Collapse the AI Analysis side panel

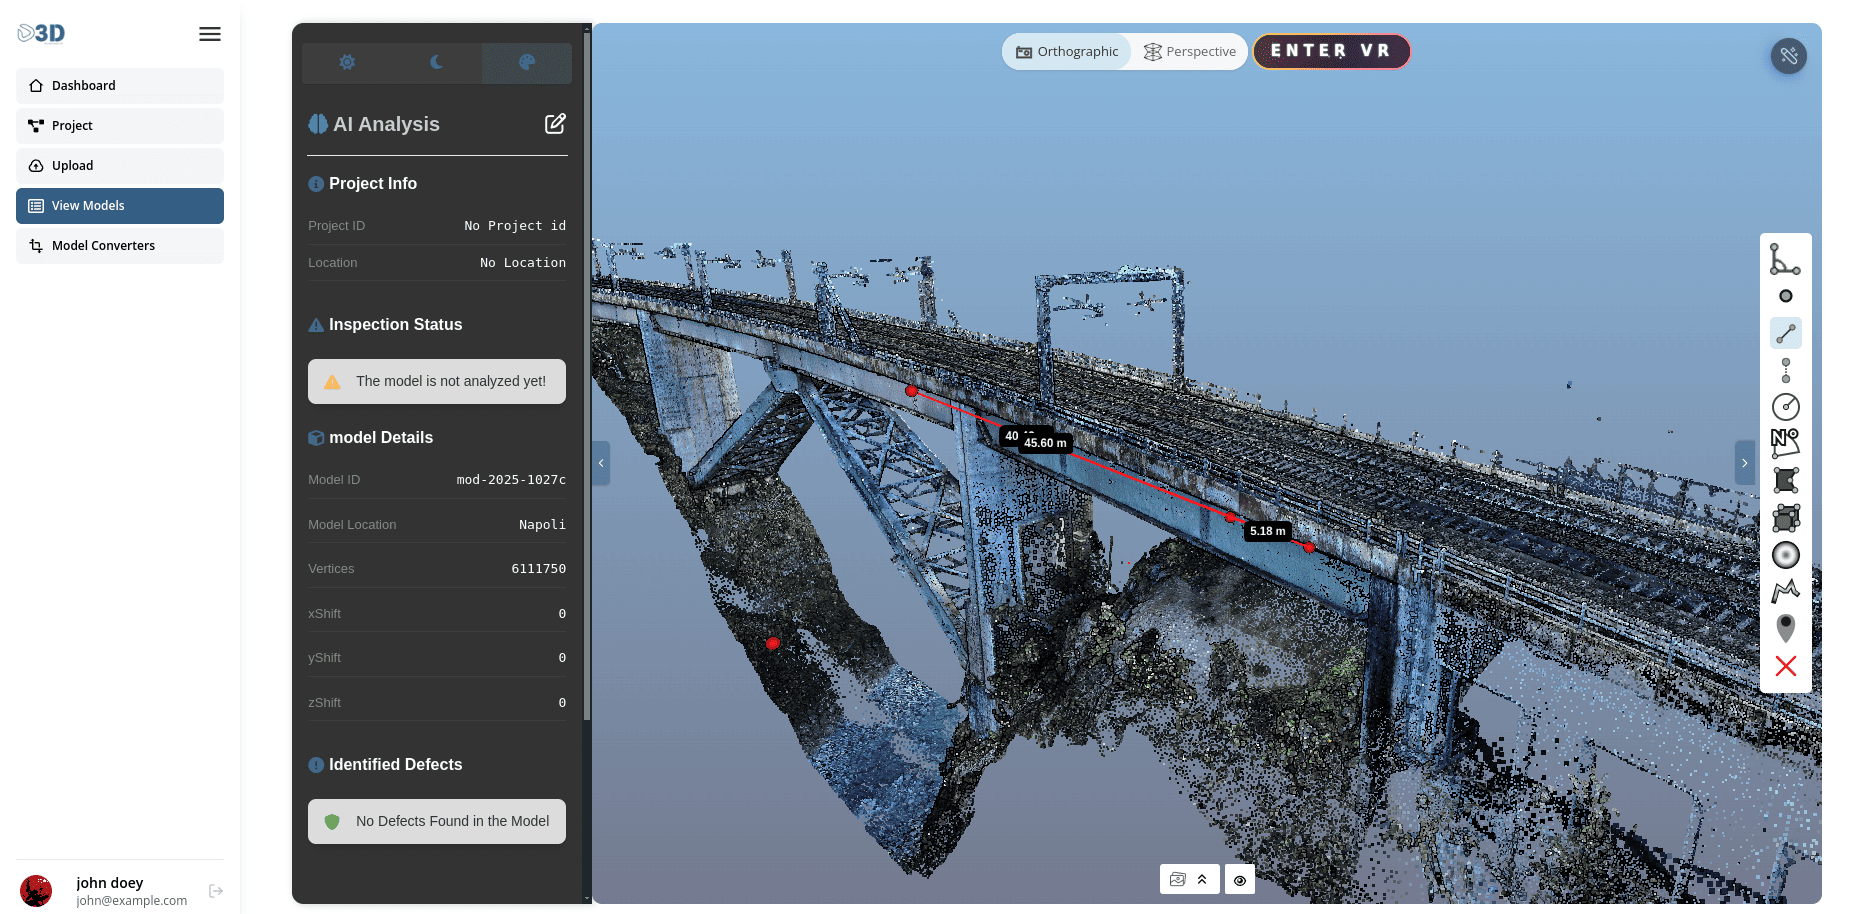click(x=601, y=462)
